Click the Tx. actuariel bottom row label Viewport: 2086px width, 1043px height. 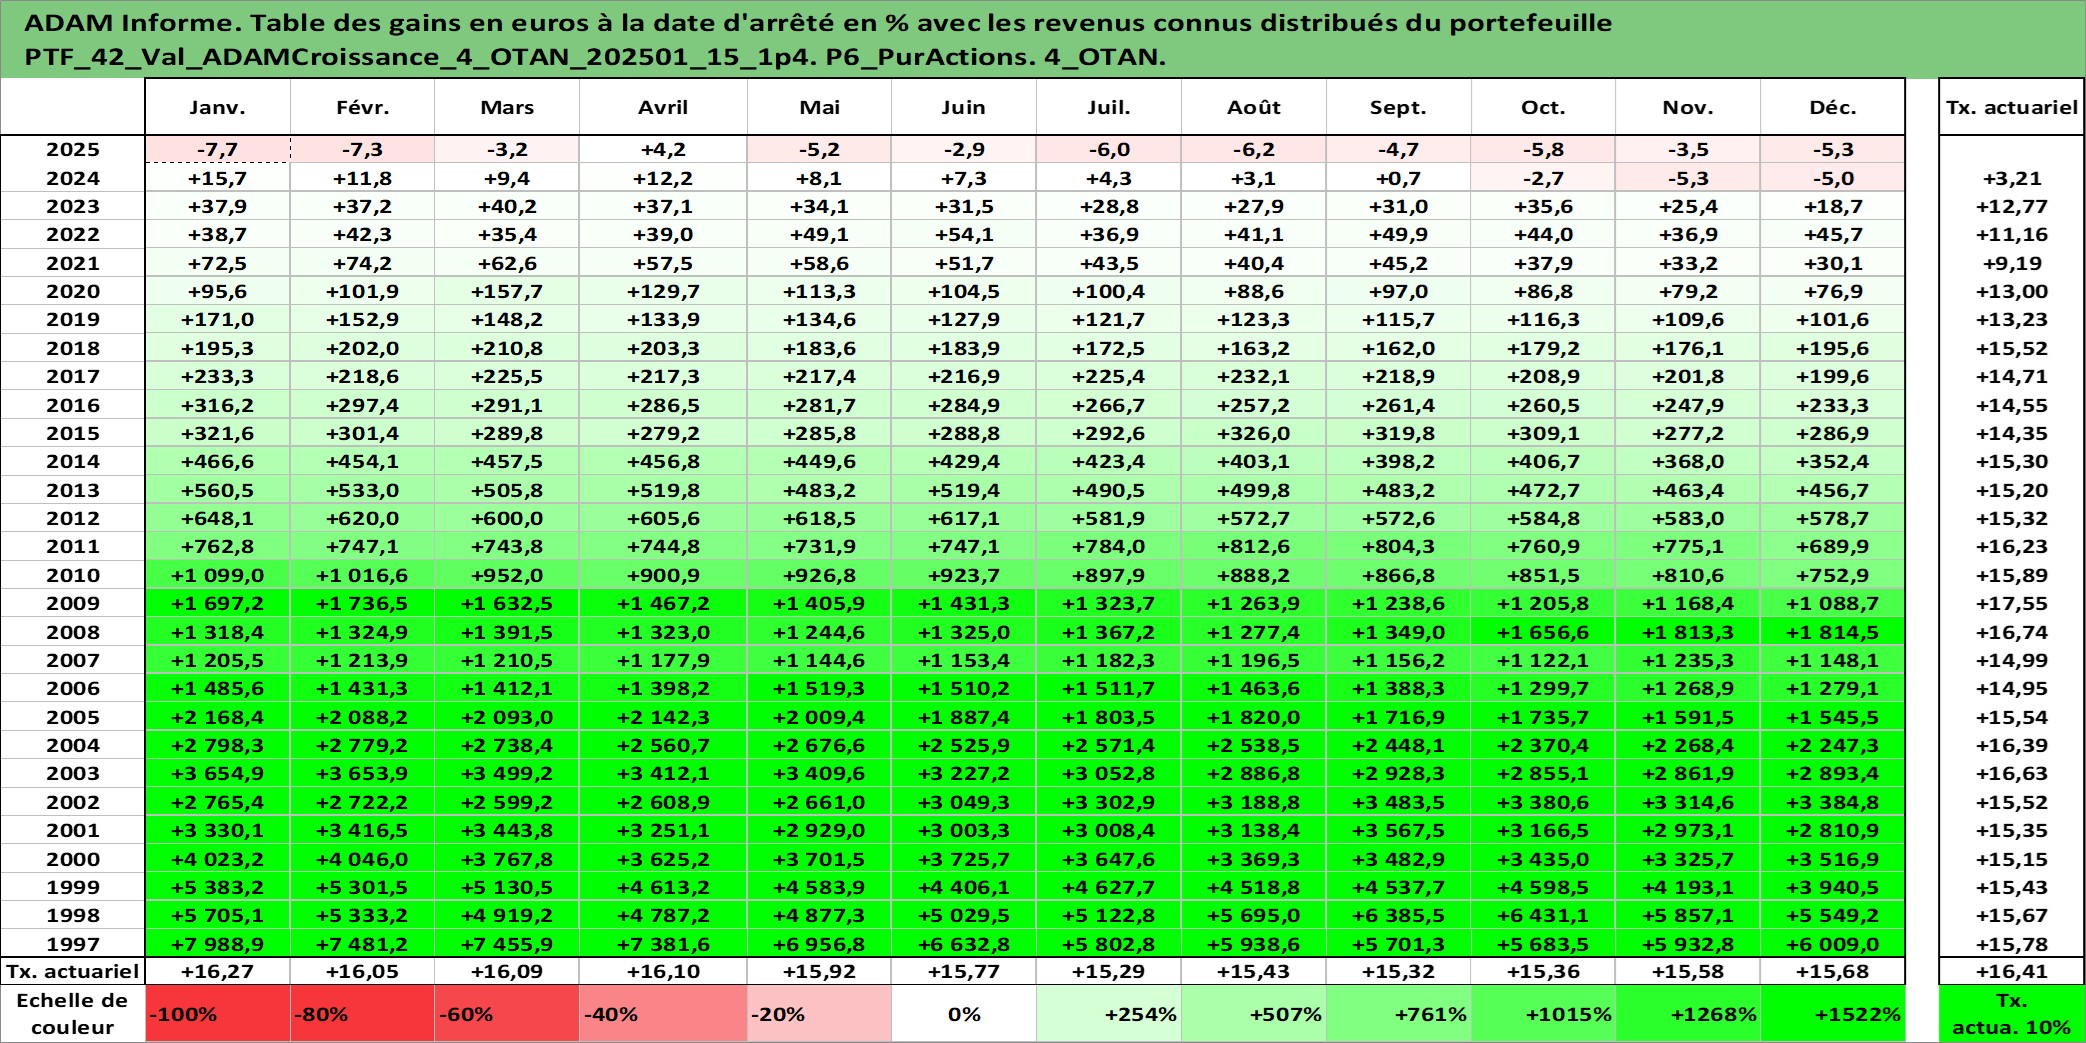[x=73, y=971]
